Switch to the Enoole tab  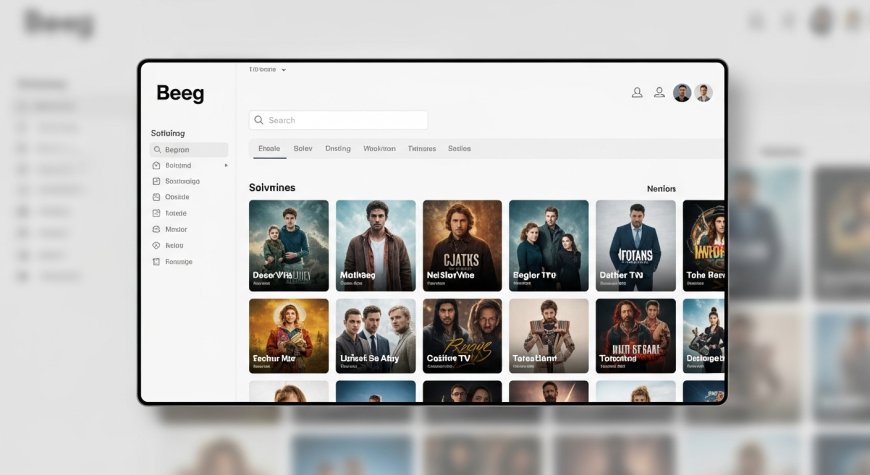click(x=269, y=148)
